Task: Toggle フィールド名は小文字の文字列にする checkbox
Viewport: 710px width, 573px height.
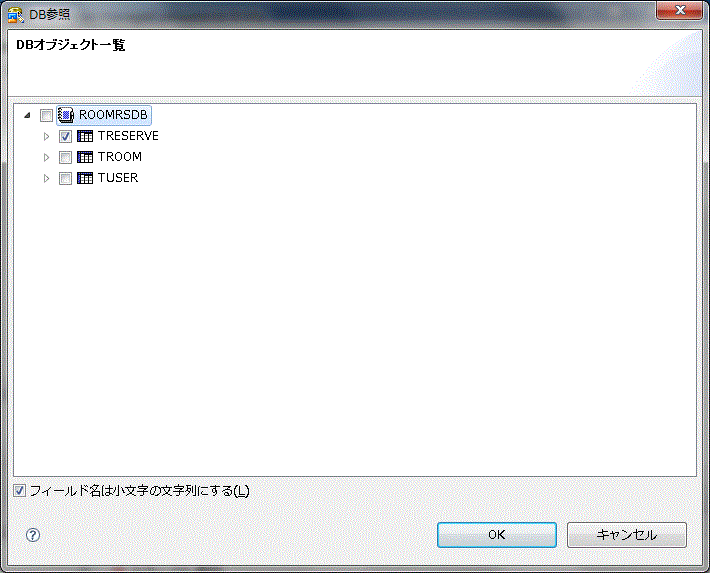Action: [19, 491]
